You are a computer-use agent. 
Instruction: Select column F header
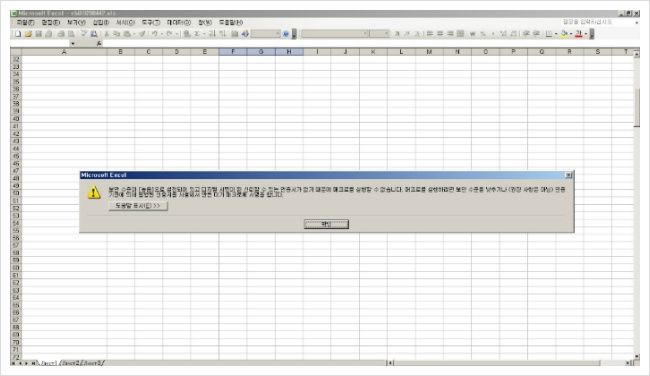[233, 52]
